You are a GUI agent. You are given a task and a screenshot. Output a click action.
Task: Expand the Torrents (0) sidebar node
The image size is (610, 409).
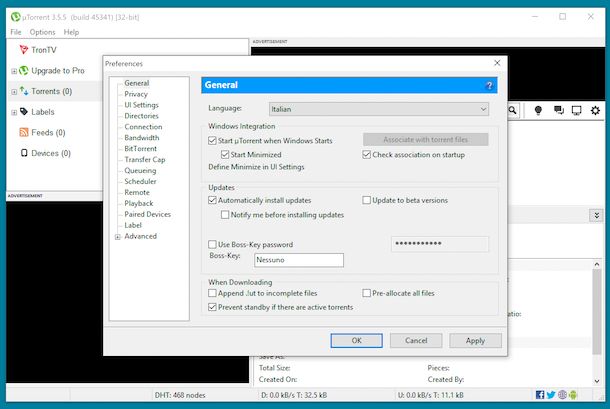pyautogui.click(x=14, y=92)
